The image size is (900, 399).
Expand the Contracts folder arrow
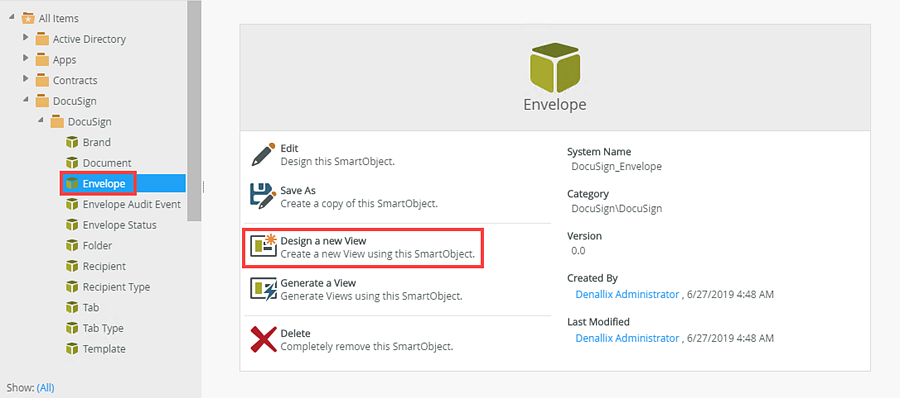(25, 80)
